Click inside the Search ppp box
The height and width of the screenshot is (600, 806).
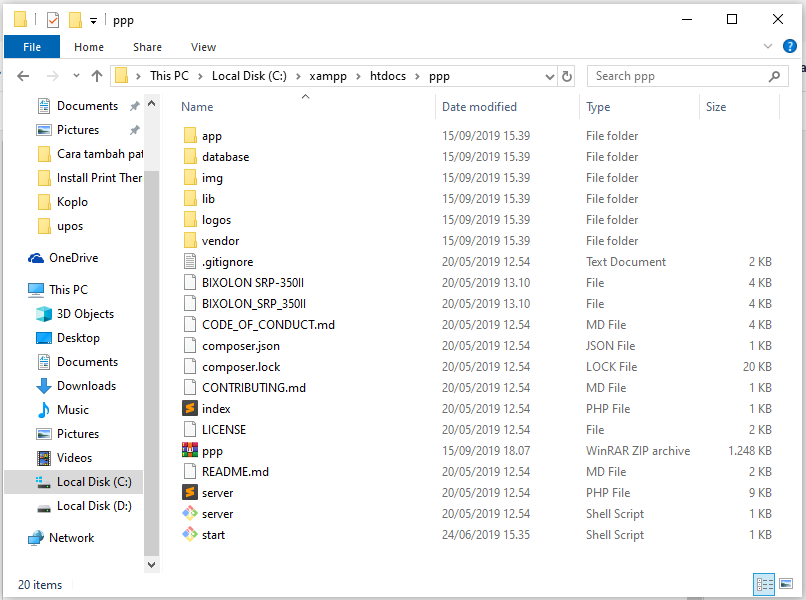670,75
